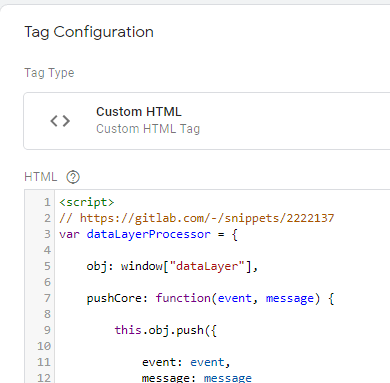Click the 'Custom HTML Tag' subtitle text
Image resolution: width=390 pixels, height=383 pixels.
(x=148, y=129)
